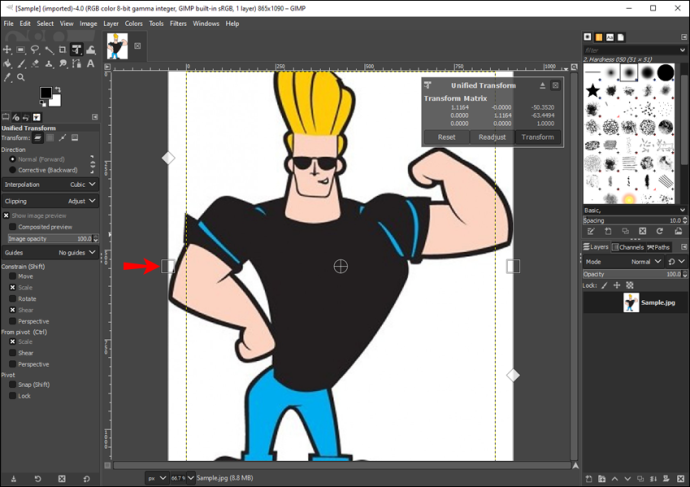Set transform target to Layer
Image resolution: width=690 pixels, height=487 pixels.
click(38, 138)
